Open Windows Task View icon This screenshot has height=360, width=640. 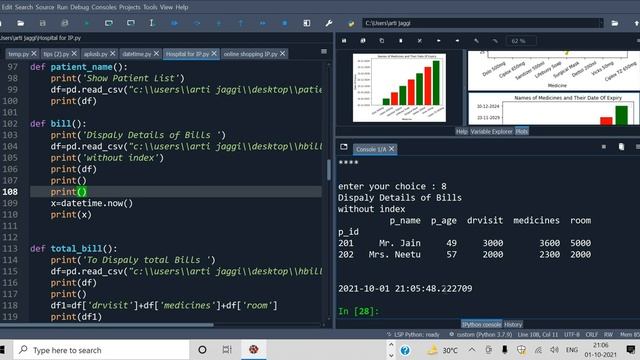tap(227, 350)
